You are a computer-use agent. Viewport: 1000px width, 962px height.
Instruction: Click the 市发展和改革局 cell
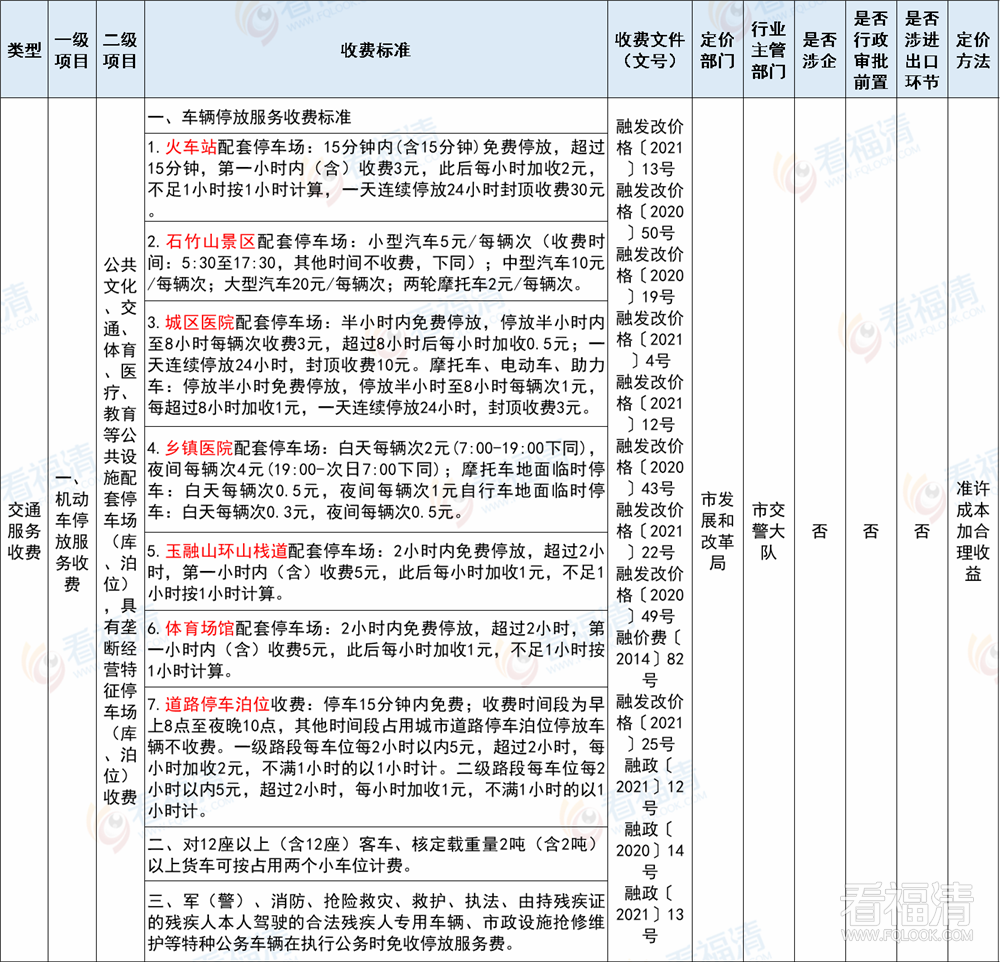[x=718, y=530]
